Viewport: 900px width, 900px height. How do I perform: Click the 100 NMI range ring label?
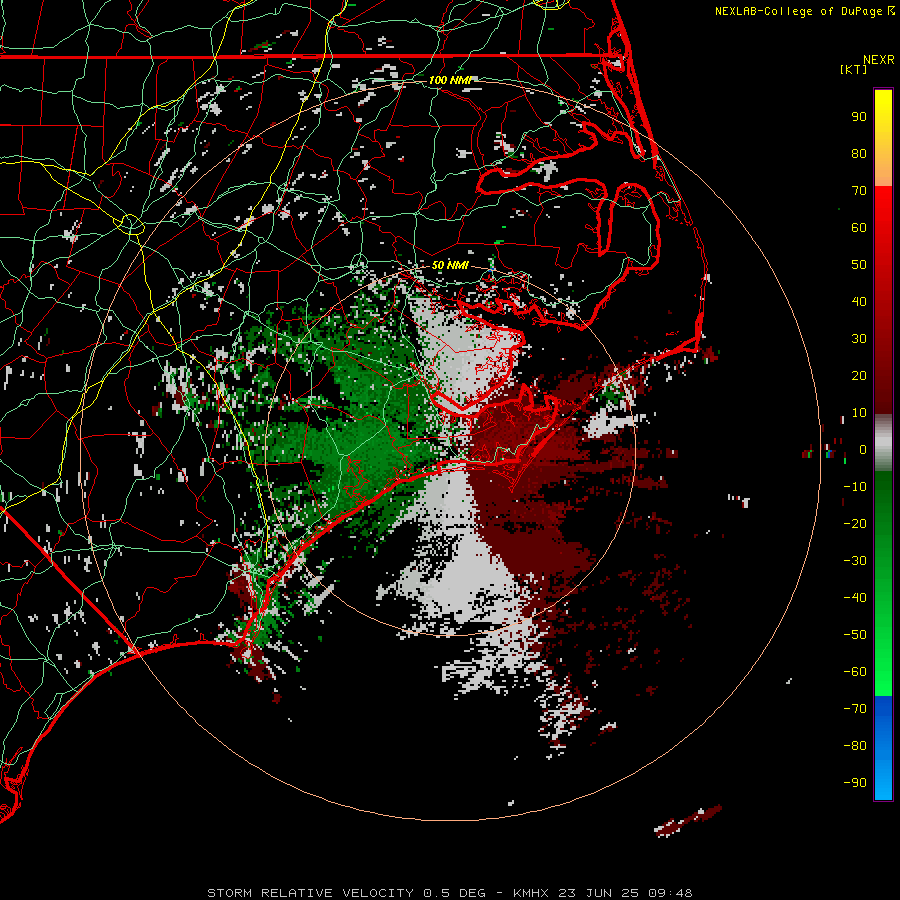point(451,80)
